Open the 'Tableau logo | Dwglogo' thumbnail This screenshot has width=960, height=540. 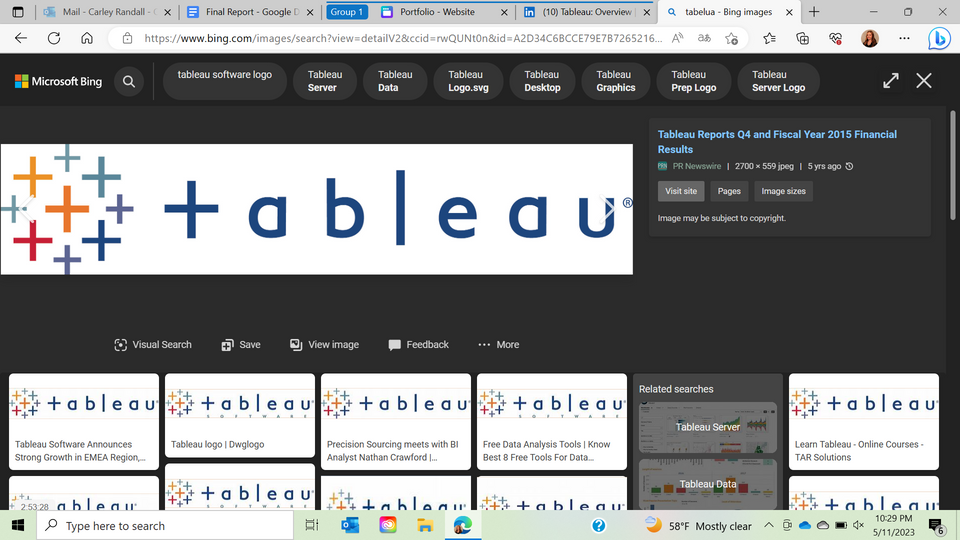click(x=240, y=415)
